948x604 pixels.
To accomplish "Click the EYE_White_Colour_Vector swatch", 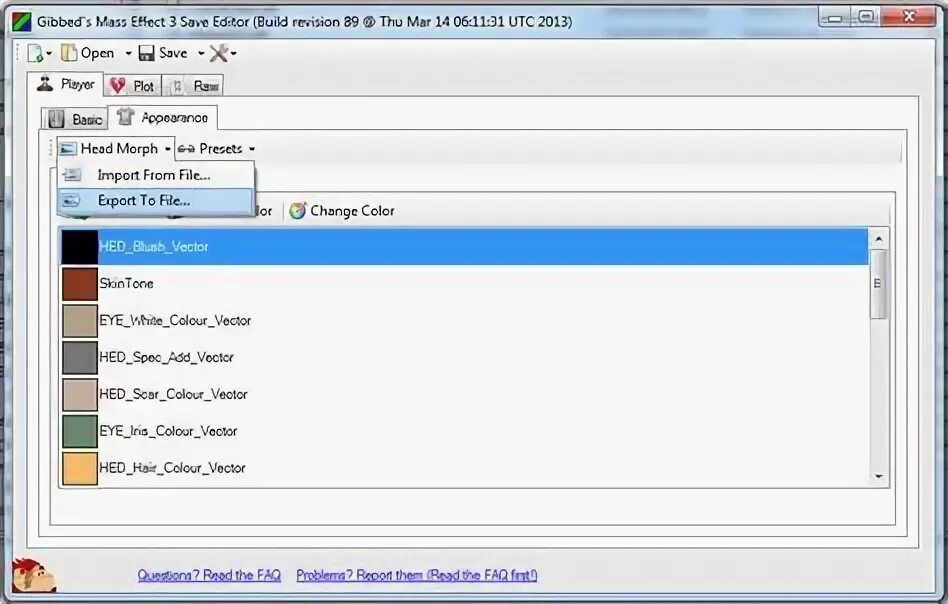I will point(80,320).
